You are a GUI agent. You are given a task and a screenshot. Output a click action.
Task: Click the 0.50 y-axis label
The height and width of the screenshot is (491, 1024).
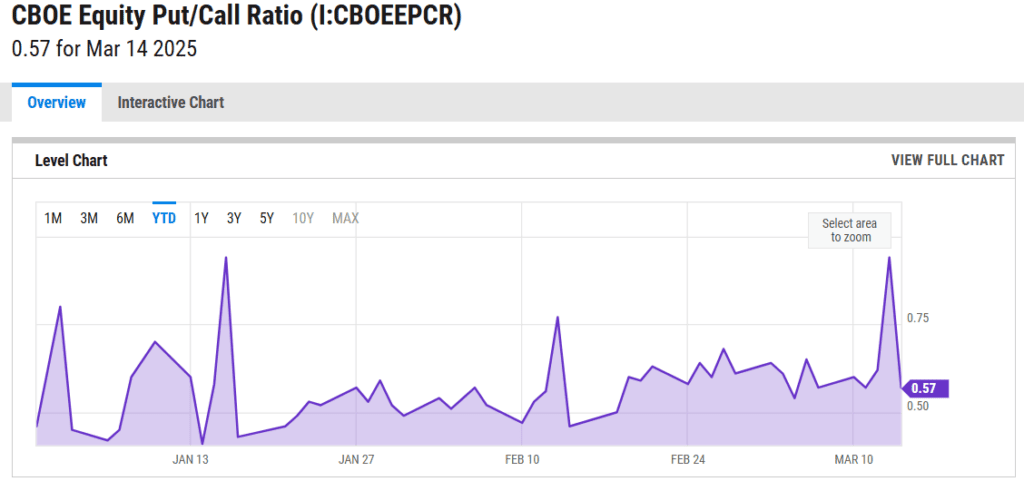[x=918, y=405]
